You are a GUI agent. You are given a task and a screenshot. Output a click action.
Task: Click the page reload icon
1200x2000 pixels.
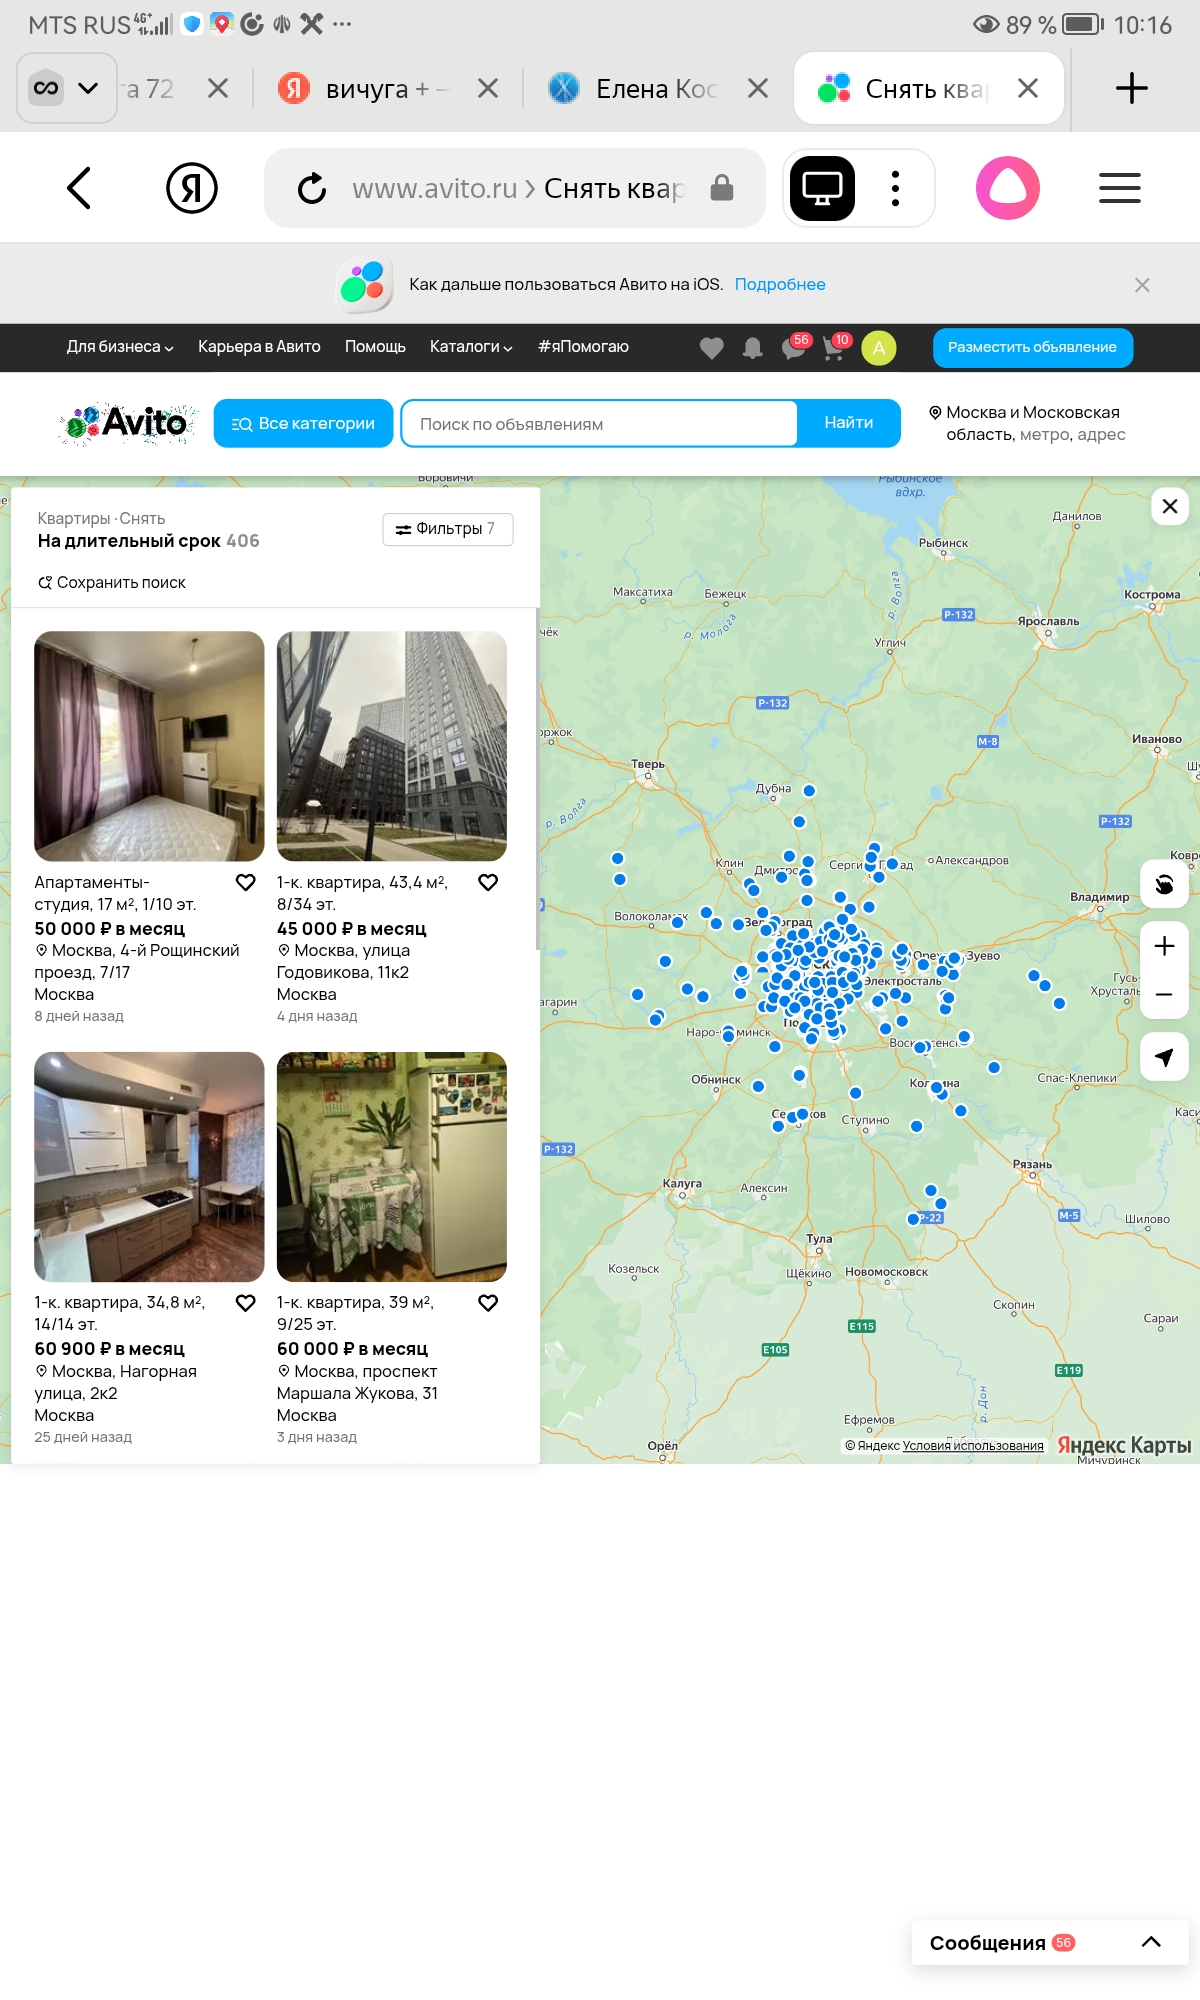(312, 188)
